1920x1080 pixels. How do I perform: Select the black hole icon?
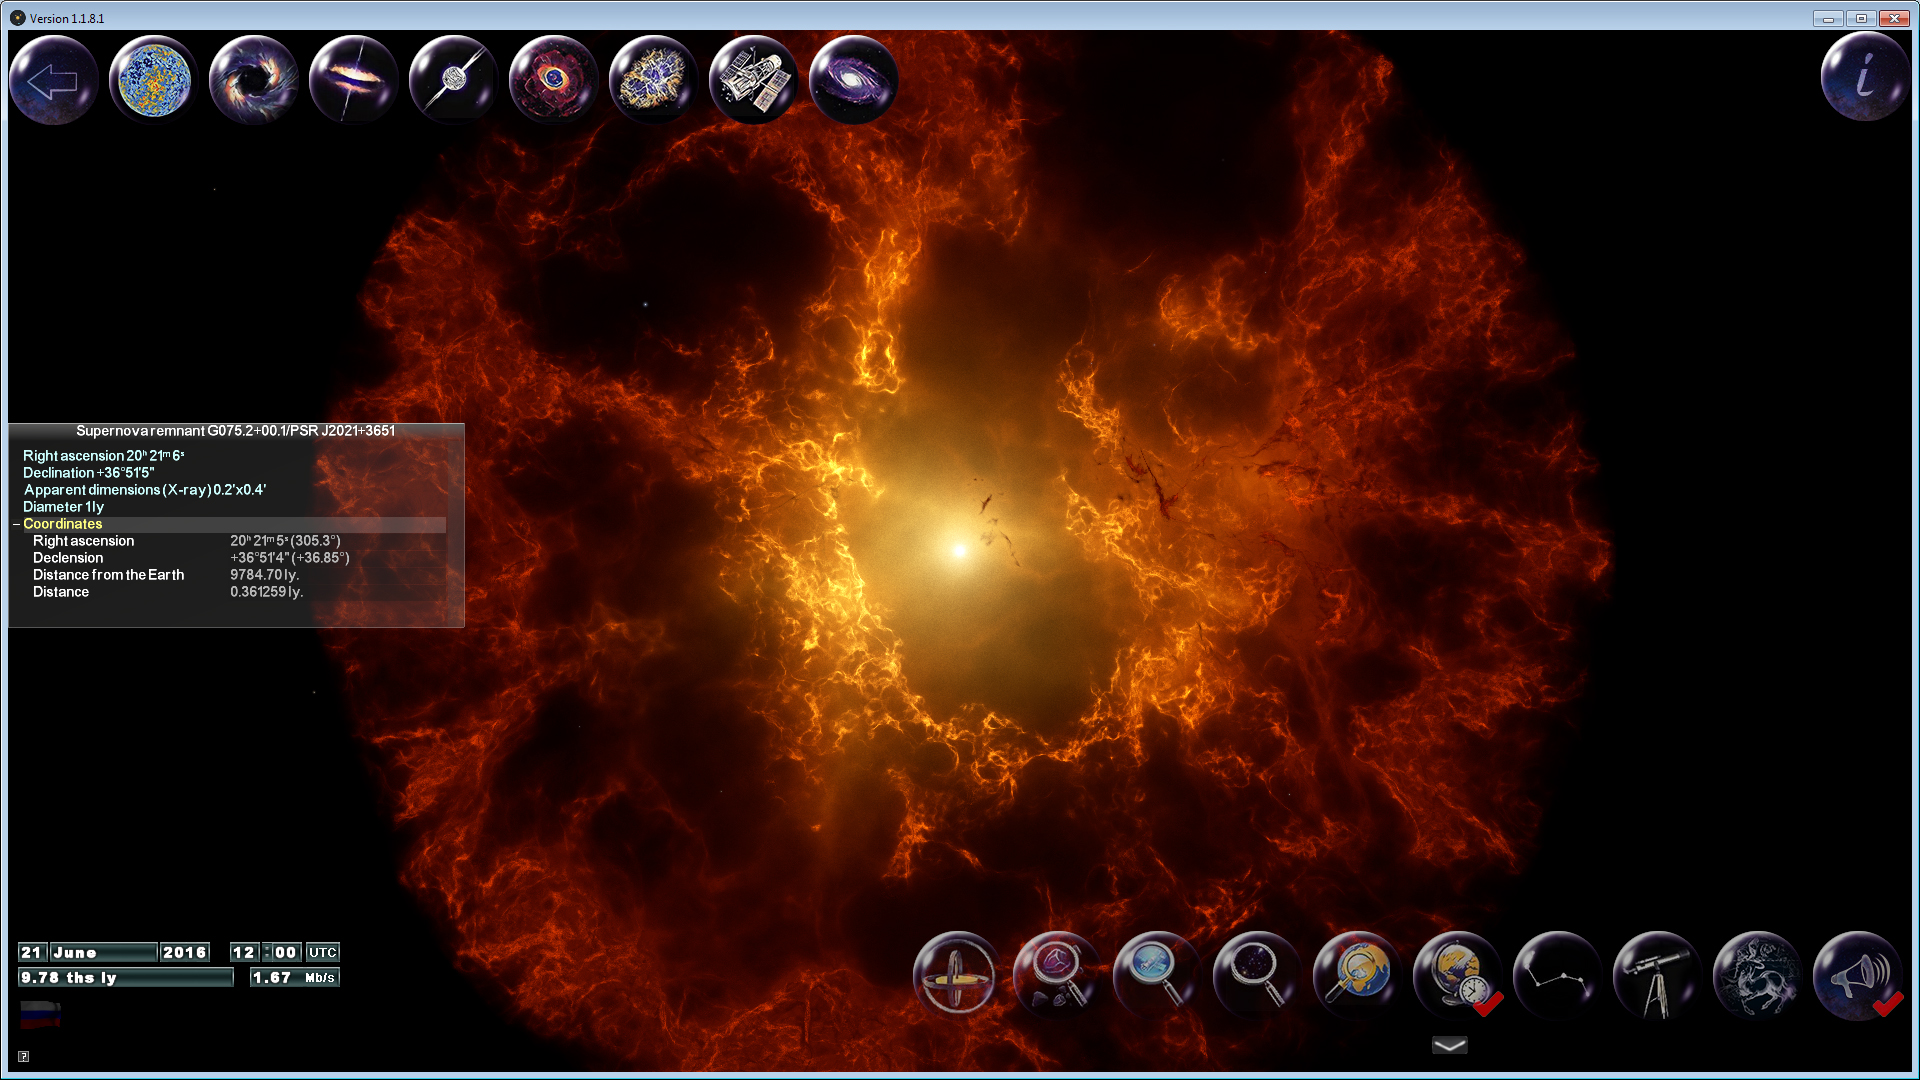253,79
